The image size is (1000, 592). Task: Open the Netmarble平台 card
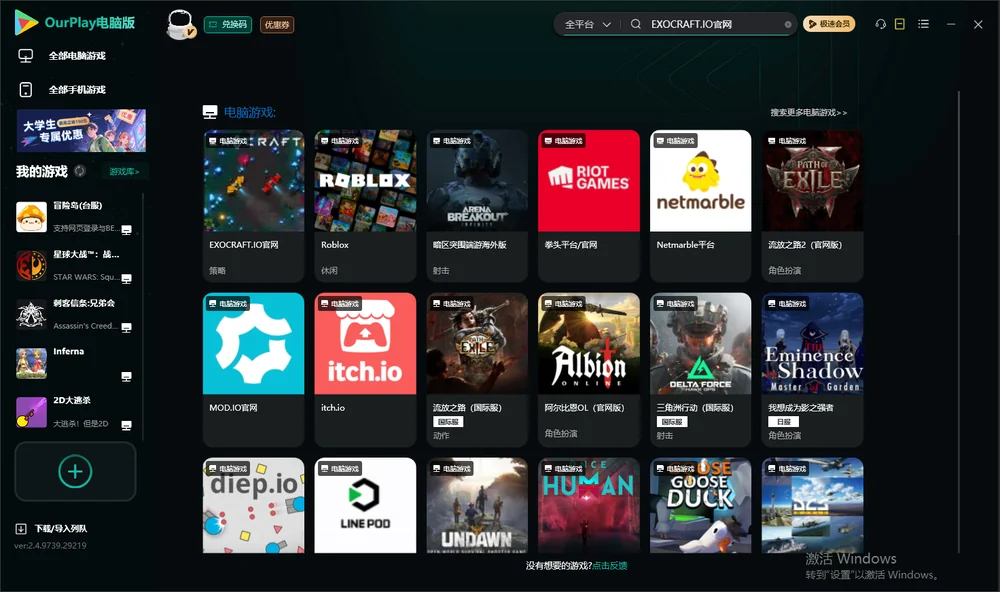tap(701, 205)
